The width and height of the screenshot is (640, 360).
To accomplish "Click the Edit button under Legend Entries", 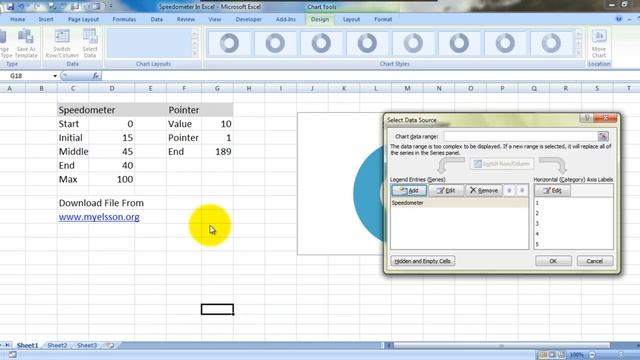I will pyautogui.click(x=445, y=191).
